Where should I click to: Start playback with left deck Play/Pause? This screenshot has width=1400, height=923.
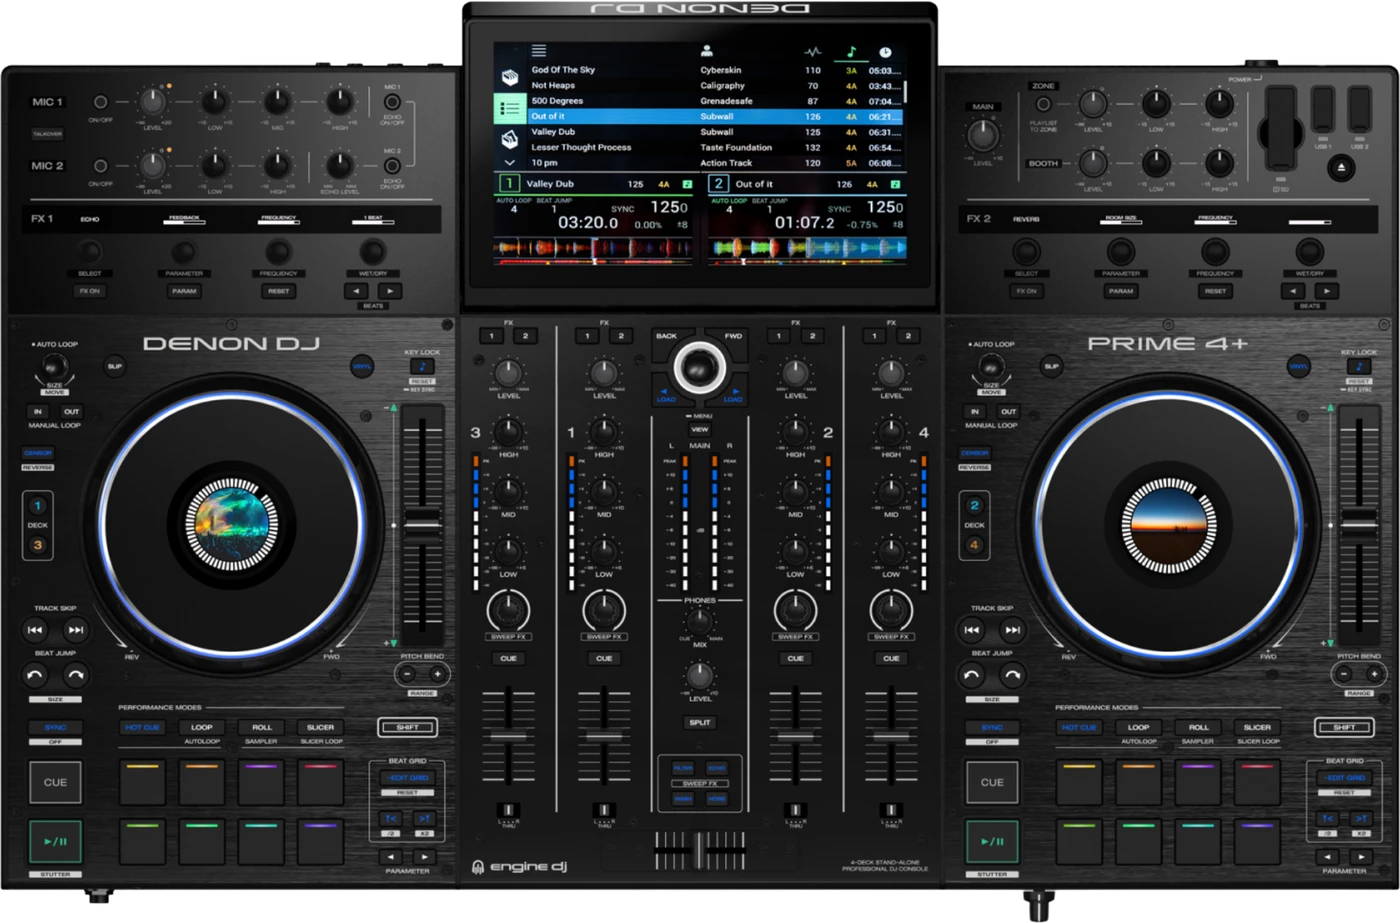coord(55,842)
